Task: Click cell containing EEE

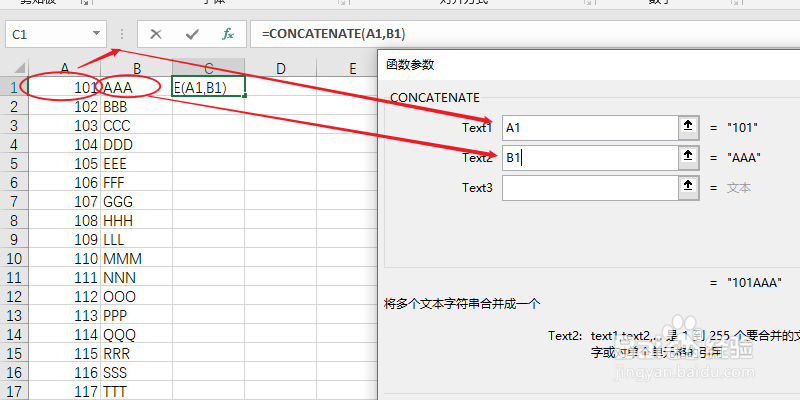Action: pos(137,163)
